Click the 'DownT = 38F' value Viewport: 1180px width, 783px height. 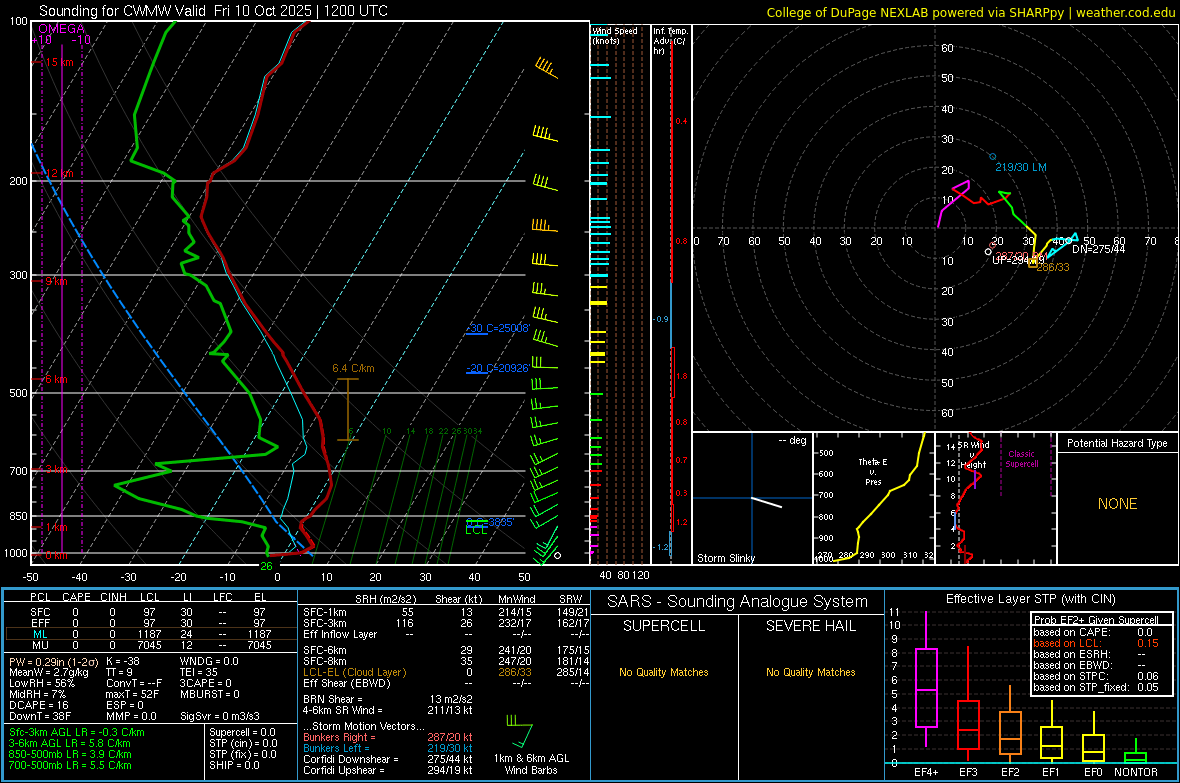coord(41,717)
